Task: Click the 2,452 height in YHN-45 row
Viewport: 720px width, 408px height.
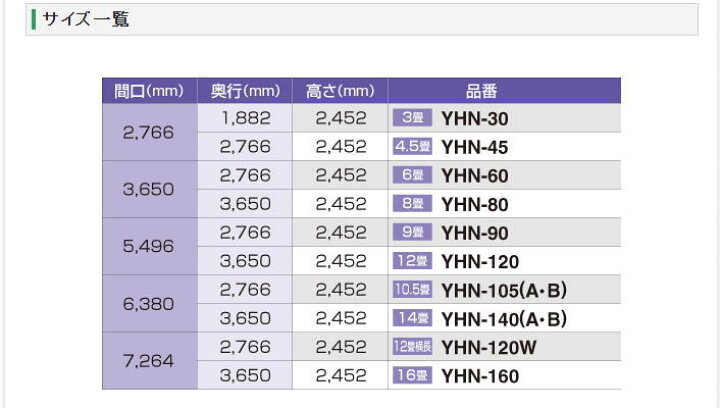Action: click(x=341, y=147)
